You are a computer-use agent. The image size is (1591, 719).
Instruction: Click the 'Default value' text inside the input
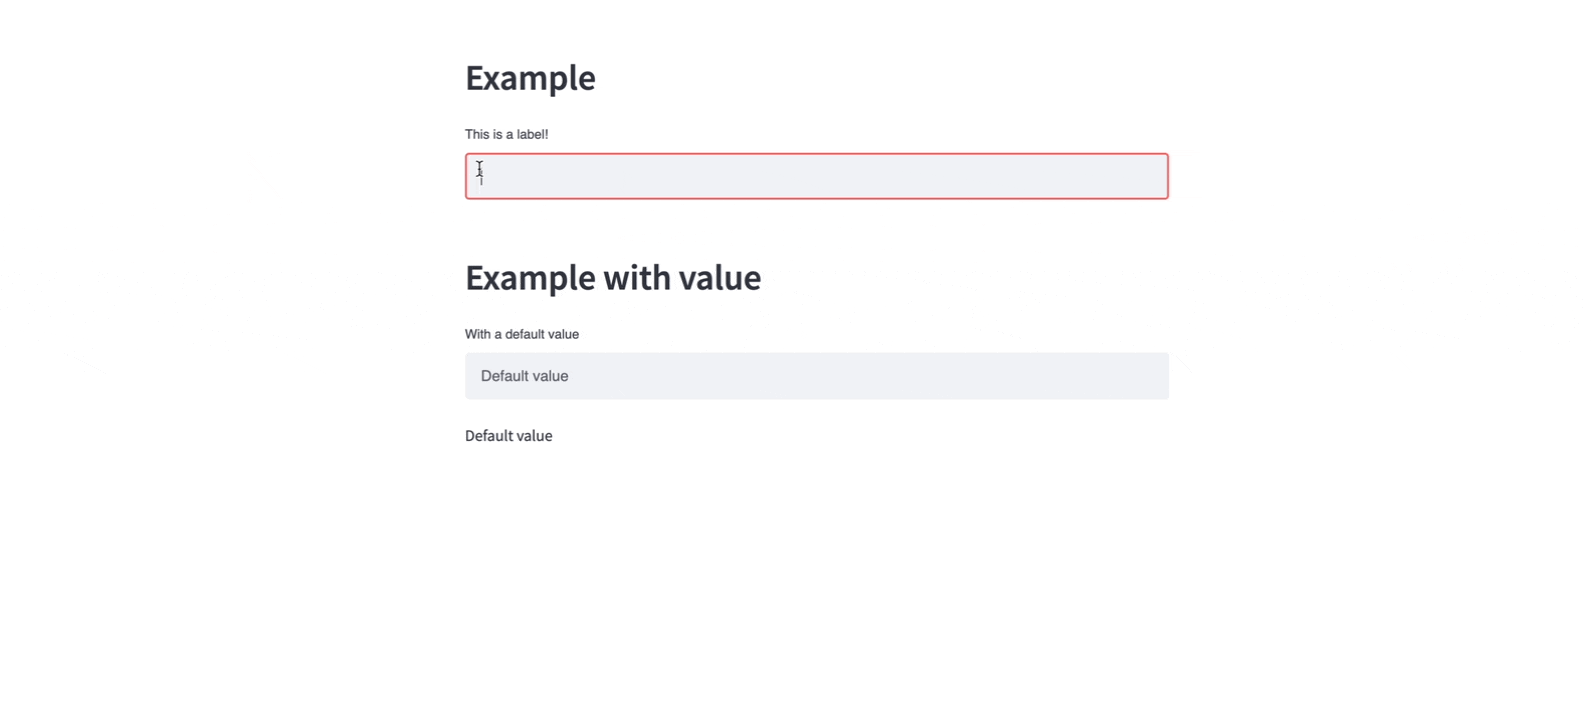click(524, 376)
